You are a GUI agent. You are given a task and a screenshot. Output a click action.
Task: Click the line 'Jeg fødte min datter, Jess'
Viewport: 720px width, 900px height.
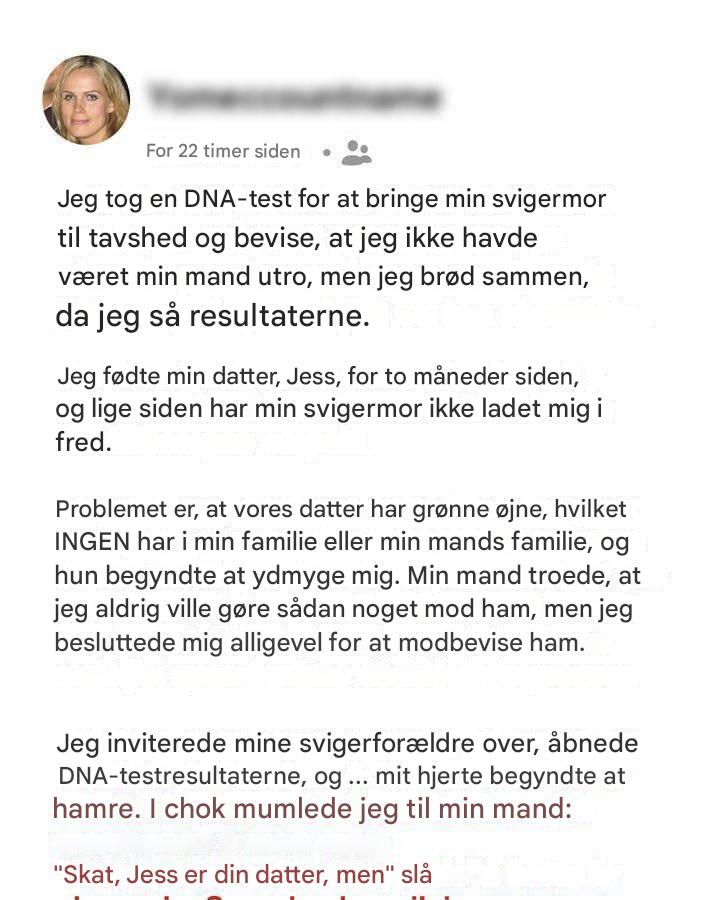click(318, 377)
